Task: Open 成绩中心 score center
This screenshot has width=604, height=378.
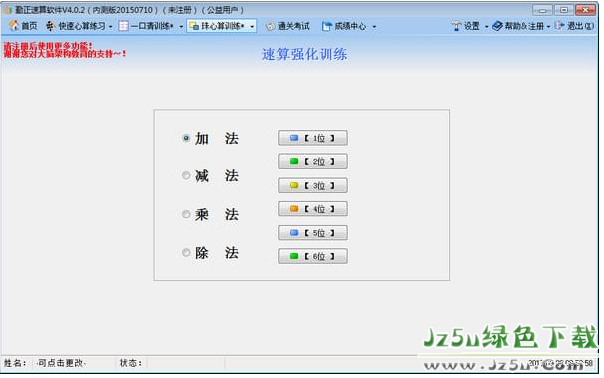Action: click(x=344, y=26)
